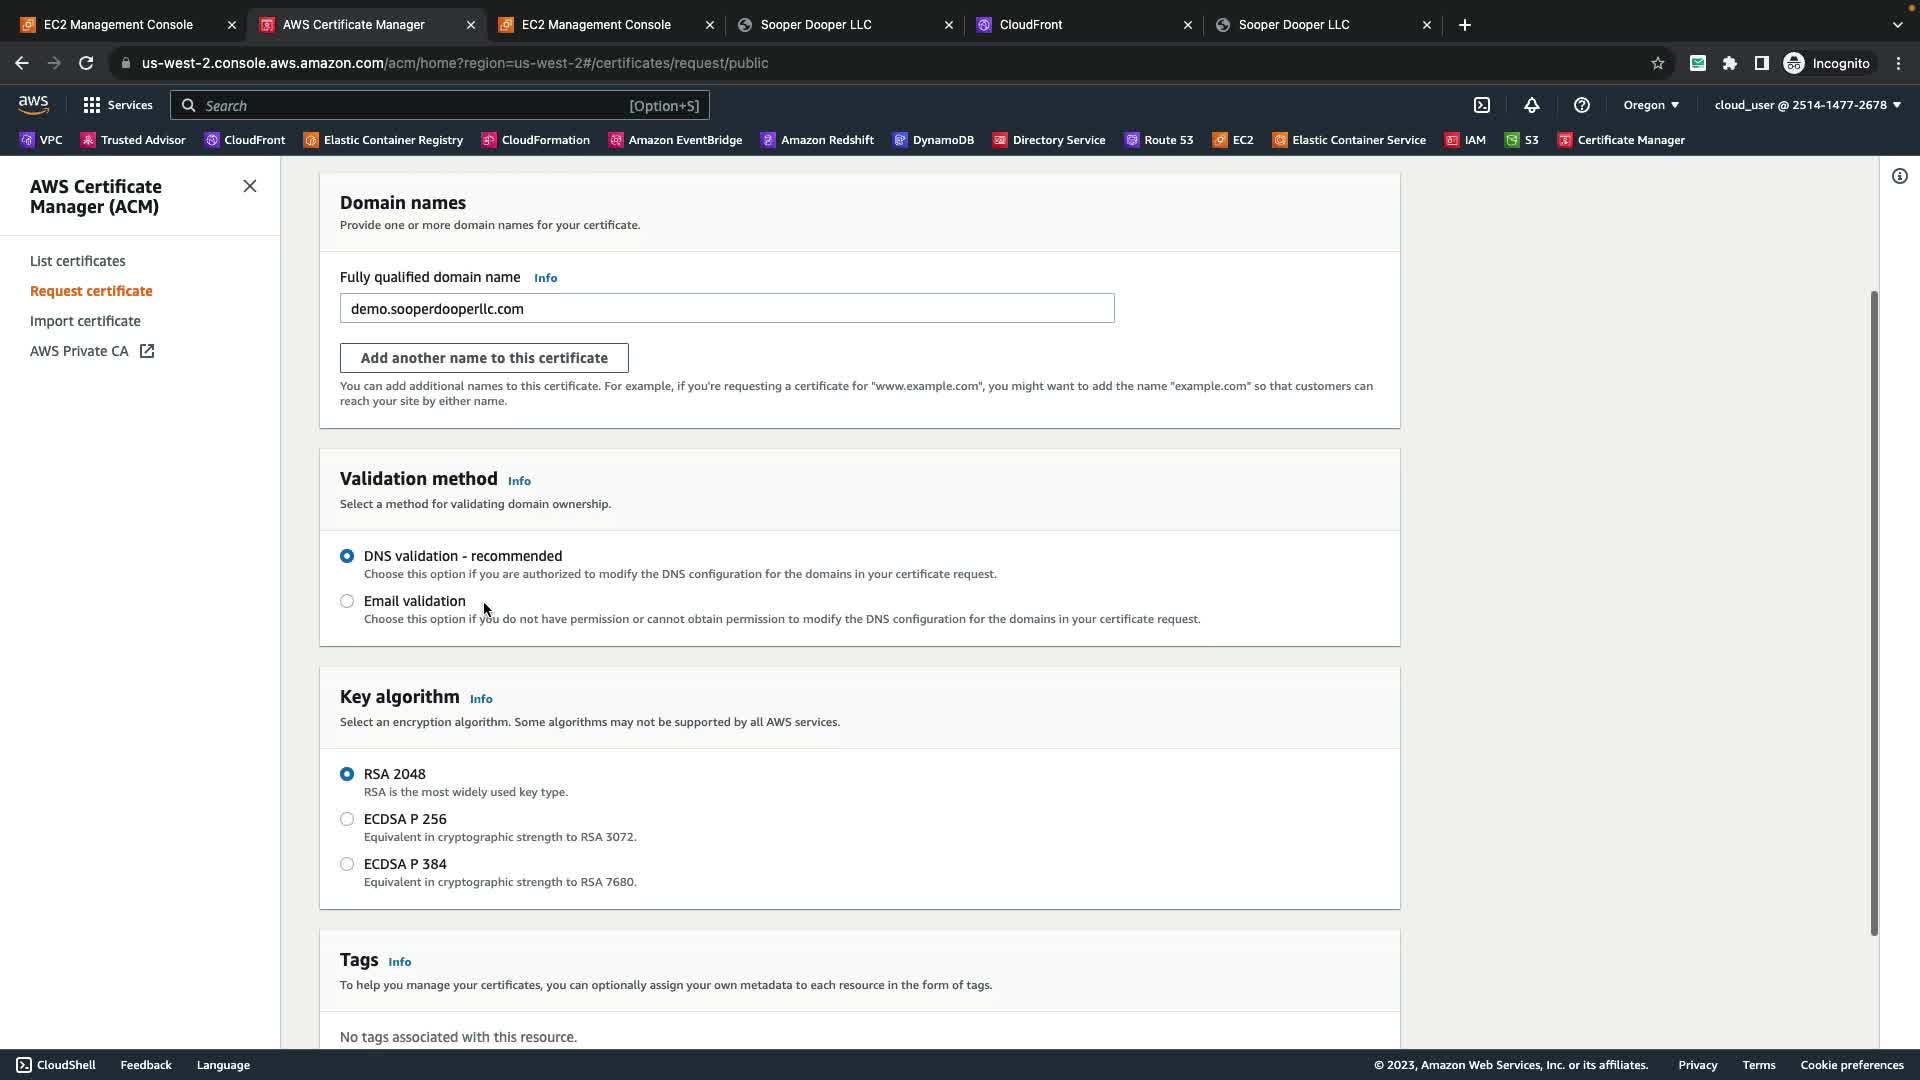
Task: Click Add another name to this certificate
Action: tap(484, 358)
